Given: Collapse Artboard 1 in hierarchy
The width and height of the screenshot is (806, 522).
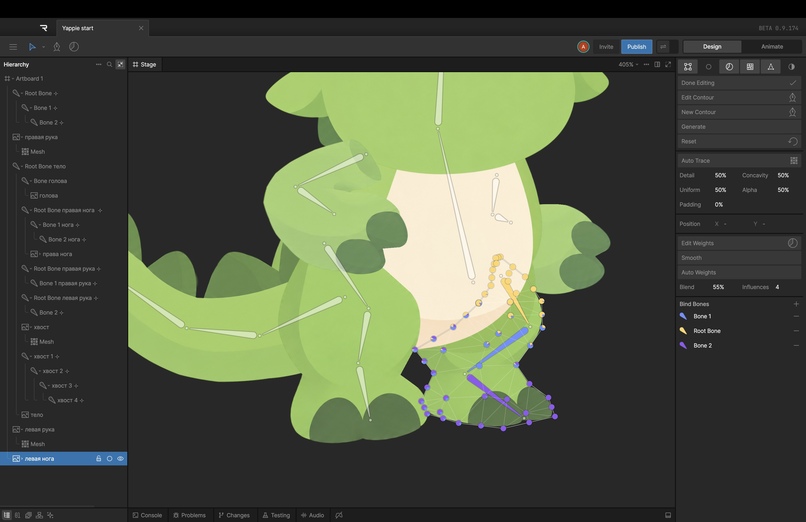Looking at the screenshot, I should pyautogui.click(x=13, y=79).
